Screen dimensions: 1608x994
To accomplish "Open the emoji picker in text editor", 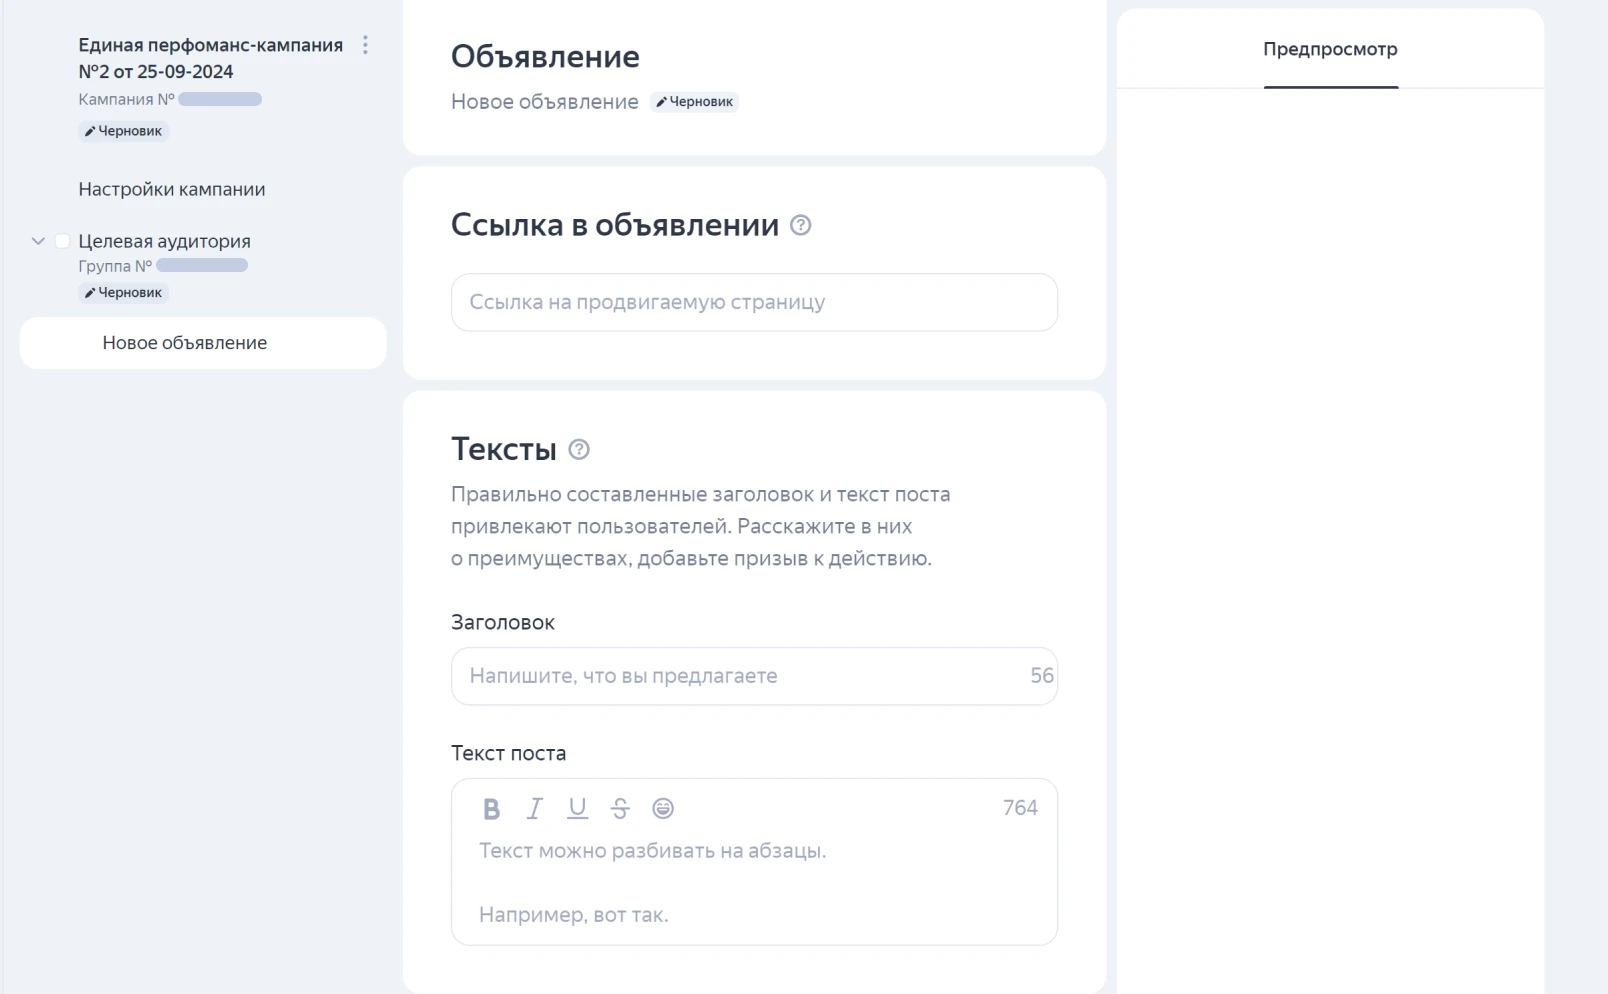I will [x=663, y=809].
